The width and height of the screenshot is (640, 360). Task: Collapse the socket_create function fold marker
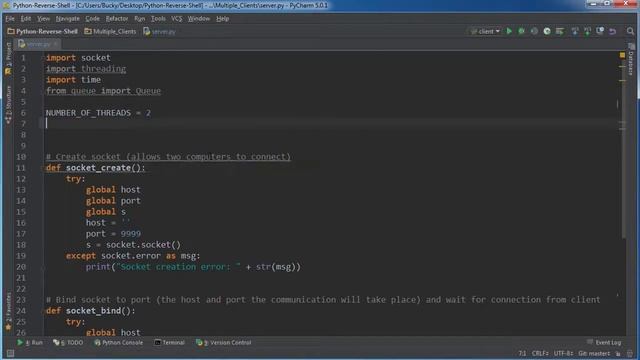pos(43,168)
